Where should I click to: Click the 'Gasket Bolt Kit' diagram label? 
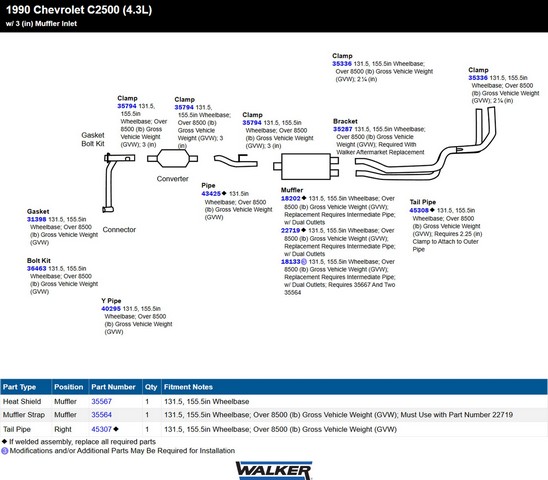click(93, 139)
